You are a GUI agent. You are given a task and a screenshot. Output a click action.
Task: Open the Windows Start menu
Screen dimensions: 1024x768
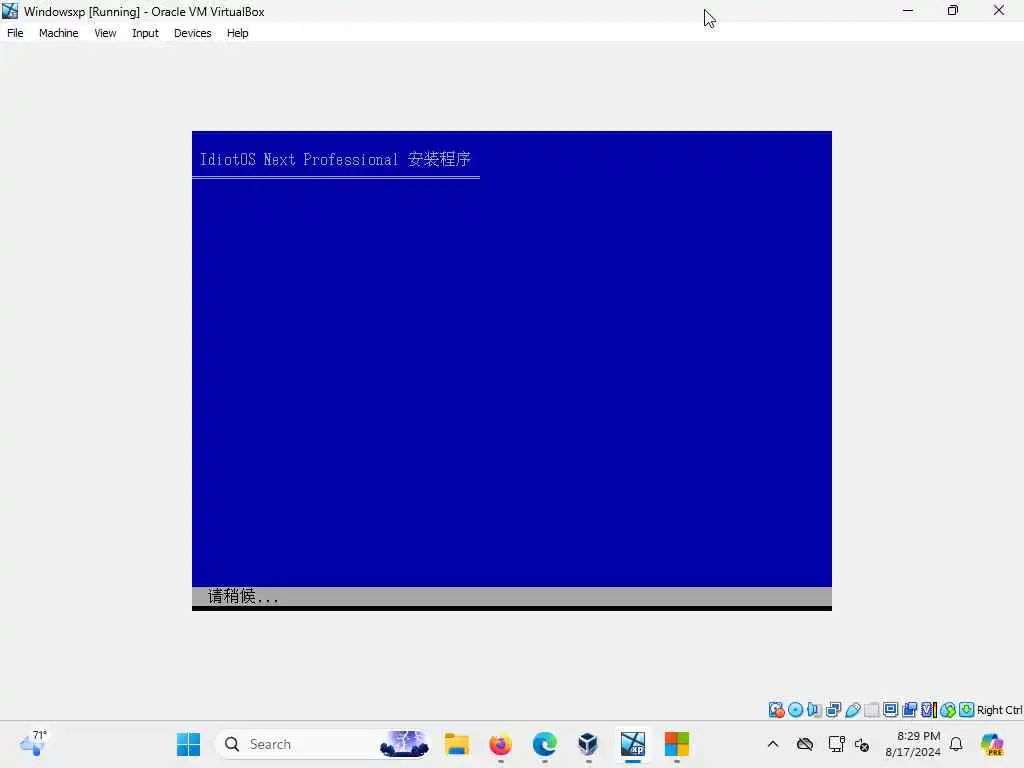pyautogui.click(x=189, y=744)
